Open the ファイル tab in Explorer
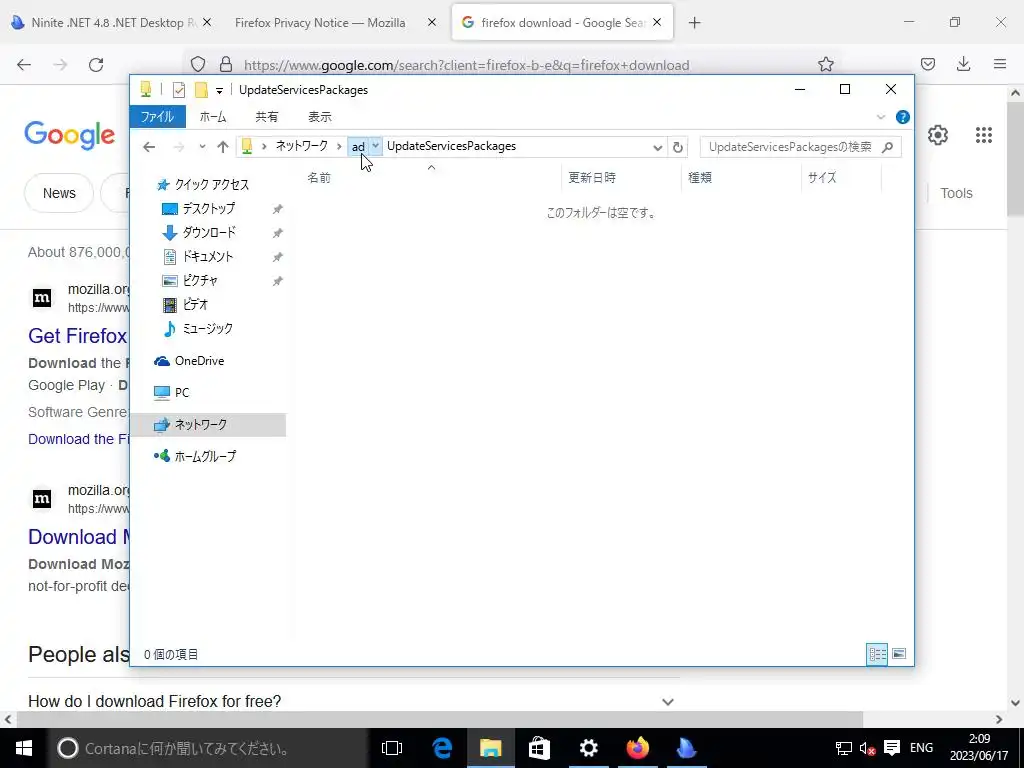This screenshot has height=768, width=1024. tap(157, 117)
